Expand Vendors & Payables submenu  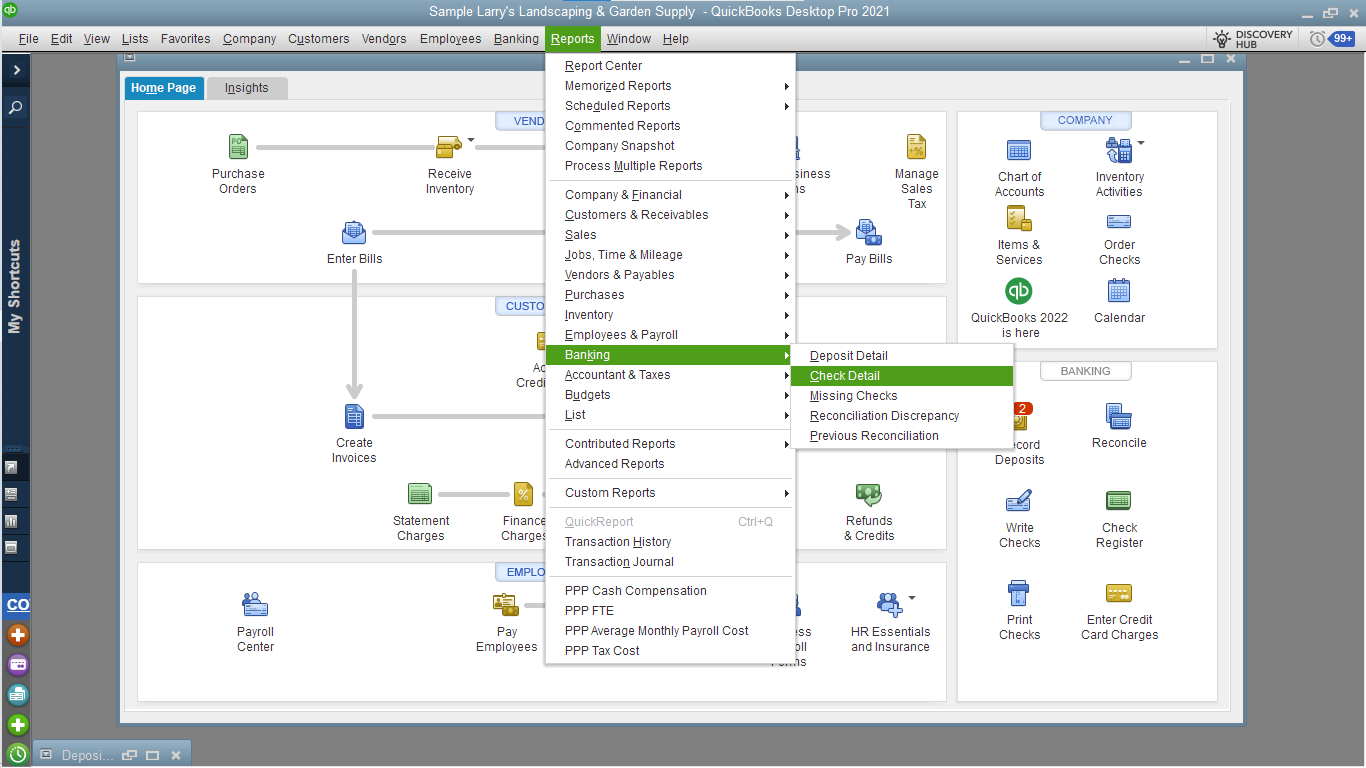point(671,275)
